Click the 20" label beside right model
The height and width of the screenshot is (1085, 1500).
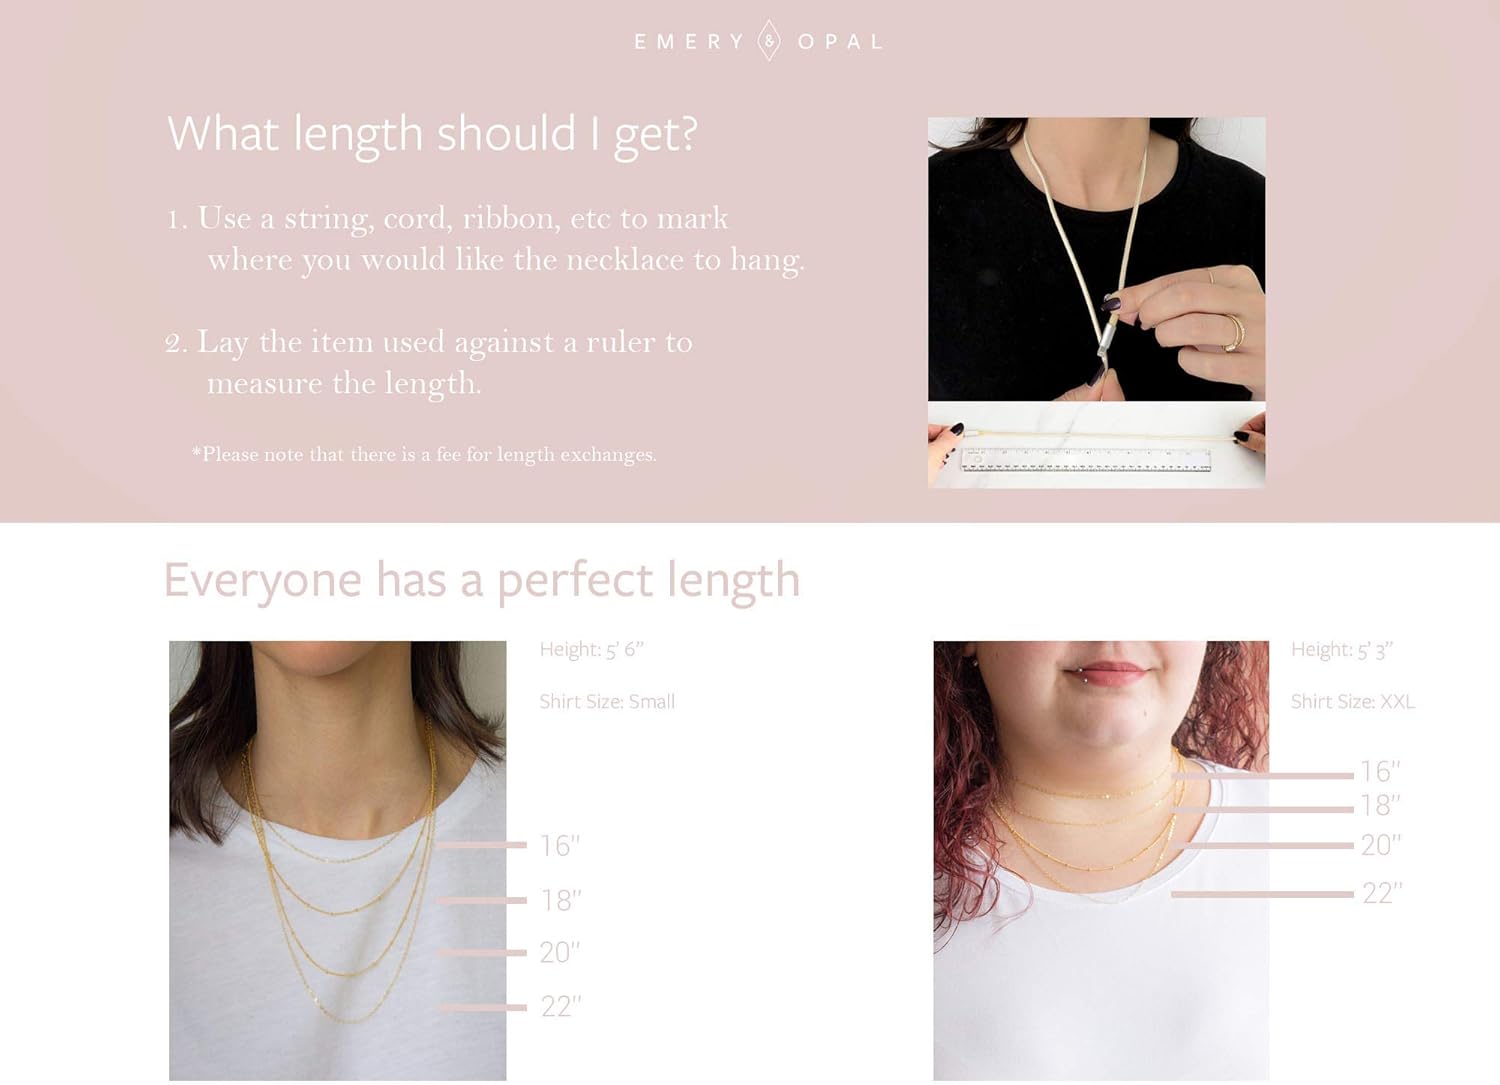point(1381,845)
